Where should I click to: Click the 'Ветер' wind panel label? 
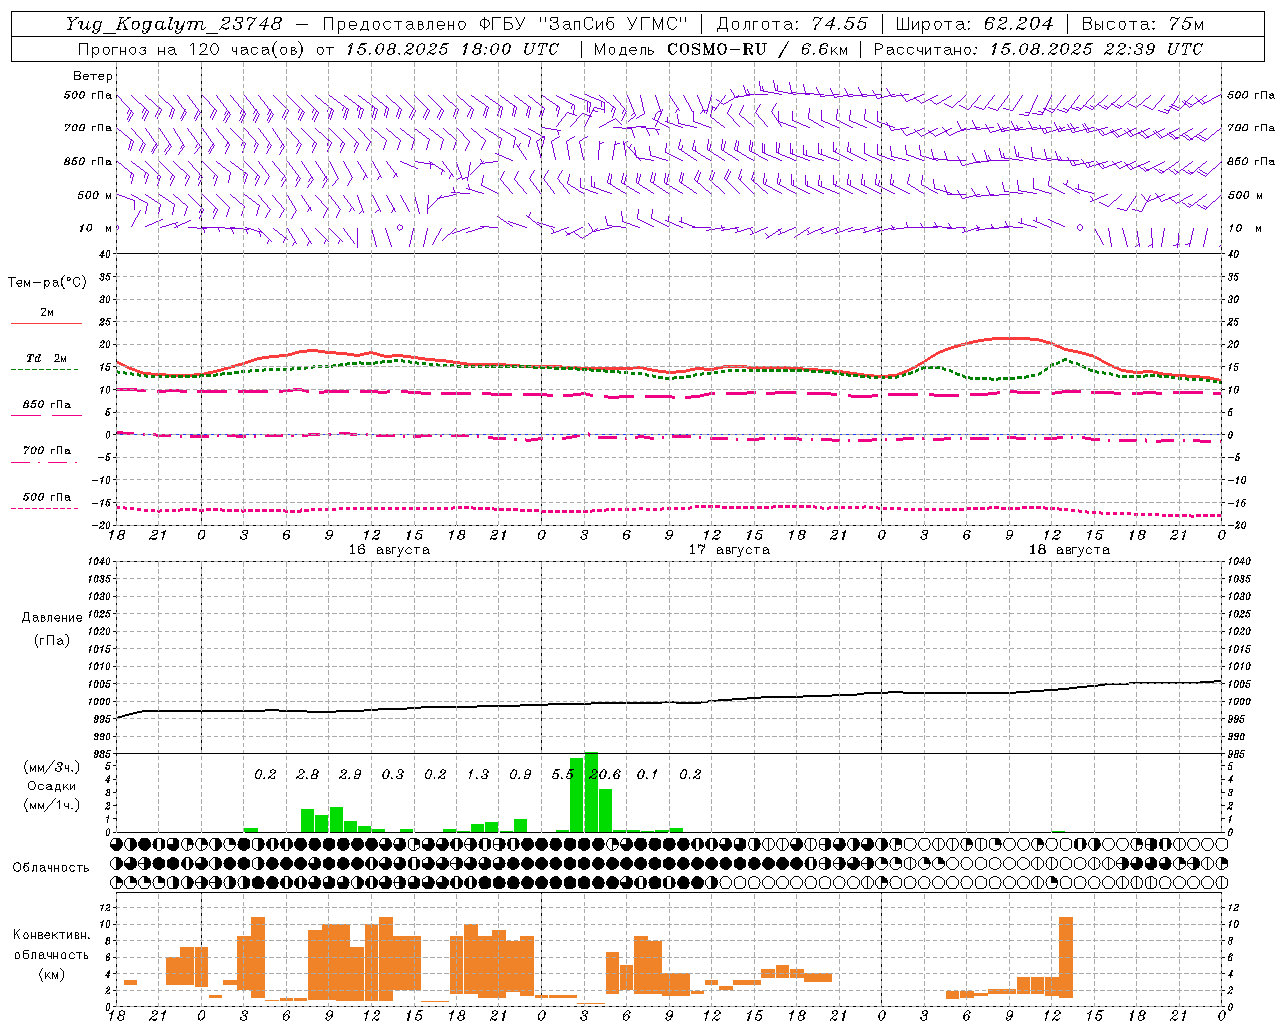93,76
